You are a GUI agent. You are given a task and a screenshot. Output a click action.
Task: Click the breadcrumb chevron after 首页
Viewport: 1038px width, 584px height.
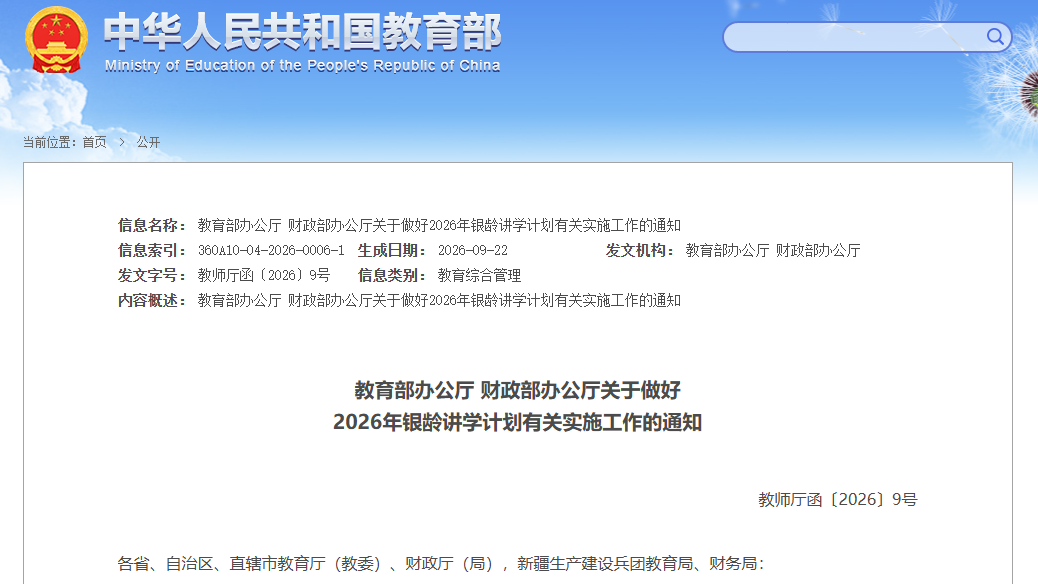tap(122, 142)
